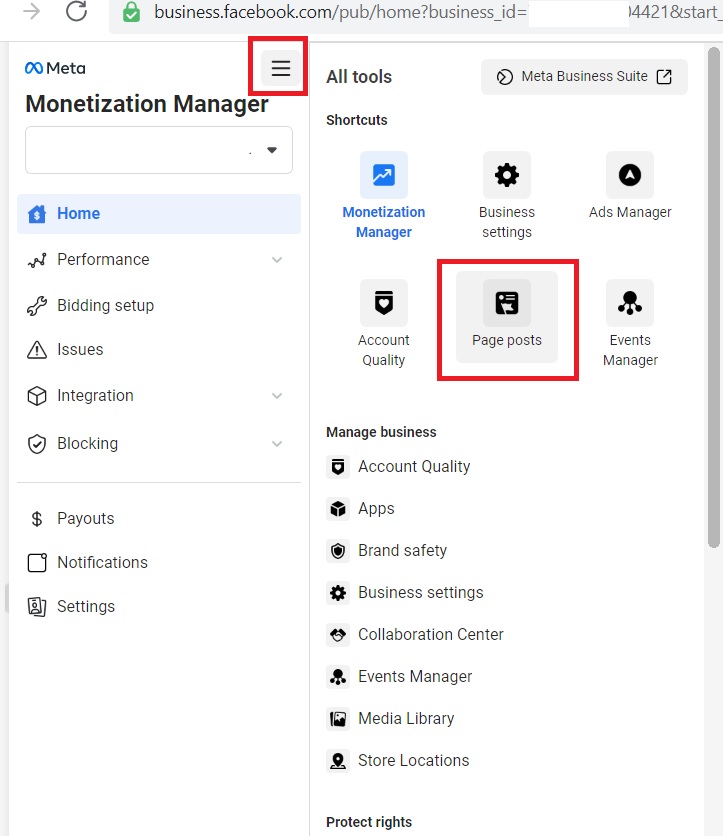Click the All tools title
The width and height of the screenshot is (723, 836).
(359, 77)
